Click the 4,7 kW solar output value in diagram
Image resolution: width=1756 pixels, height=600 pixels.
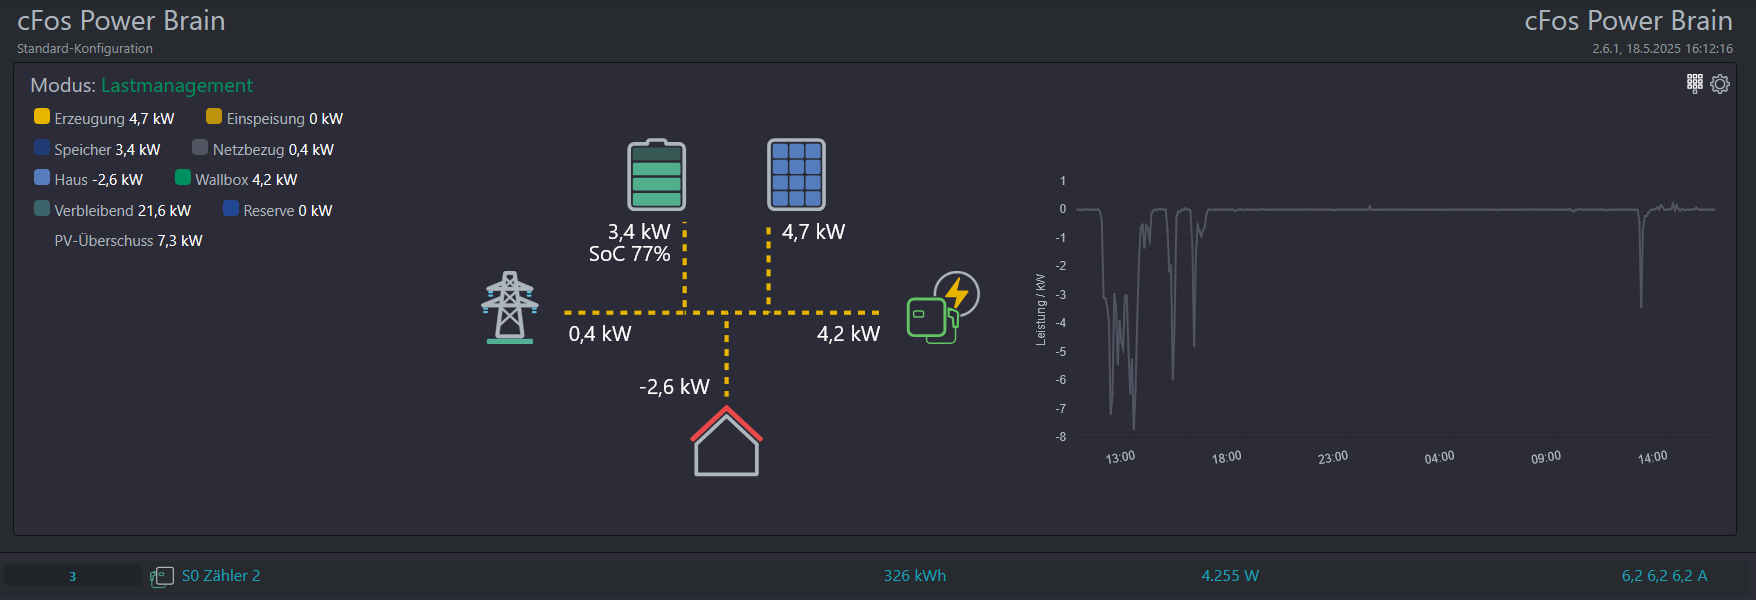click(813, 232)
